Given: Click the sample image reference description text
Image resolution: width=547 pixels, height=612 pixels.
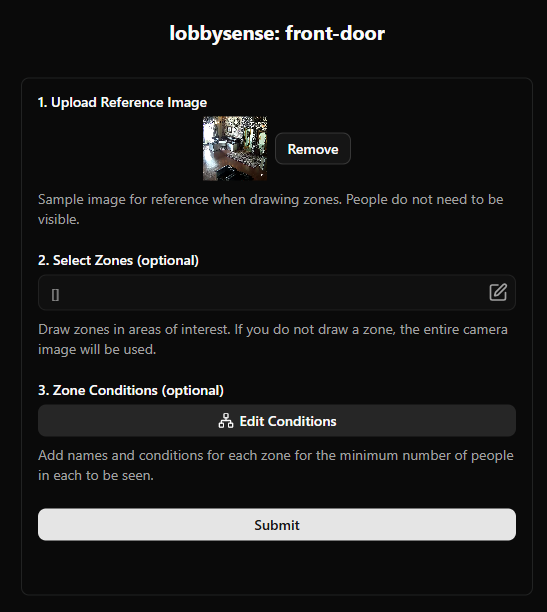Looking at the screenshot, I should (x=271, y=209).
